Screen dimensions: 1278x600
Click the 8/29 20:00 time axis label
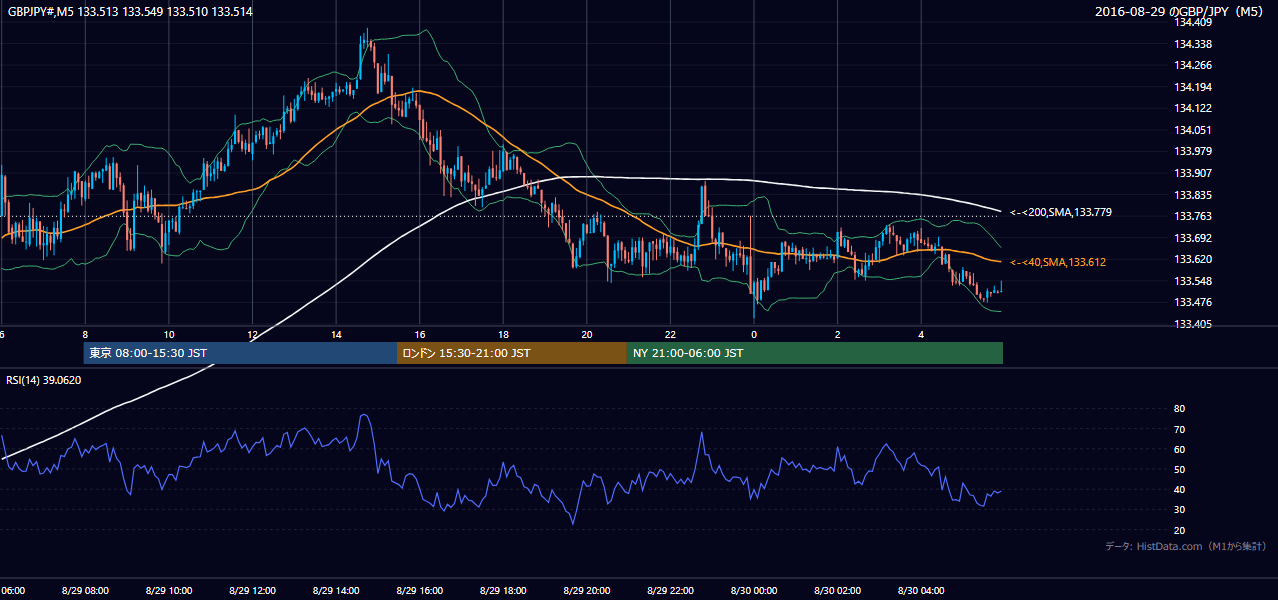click(x=587, y=591)
